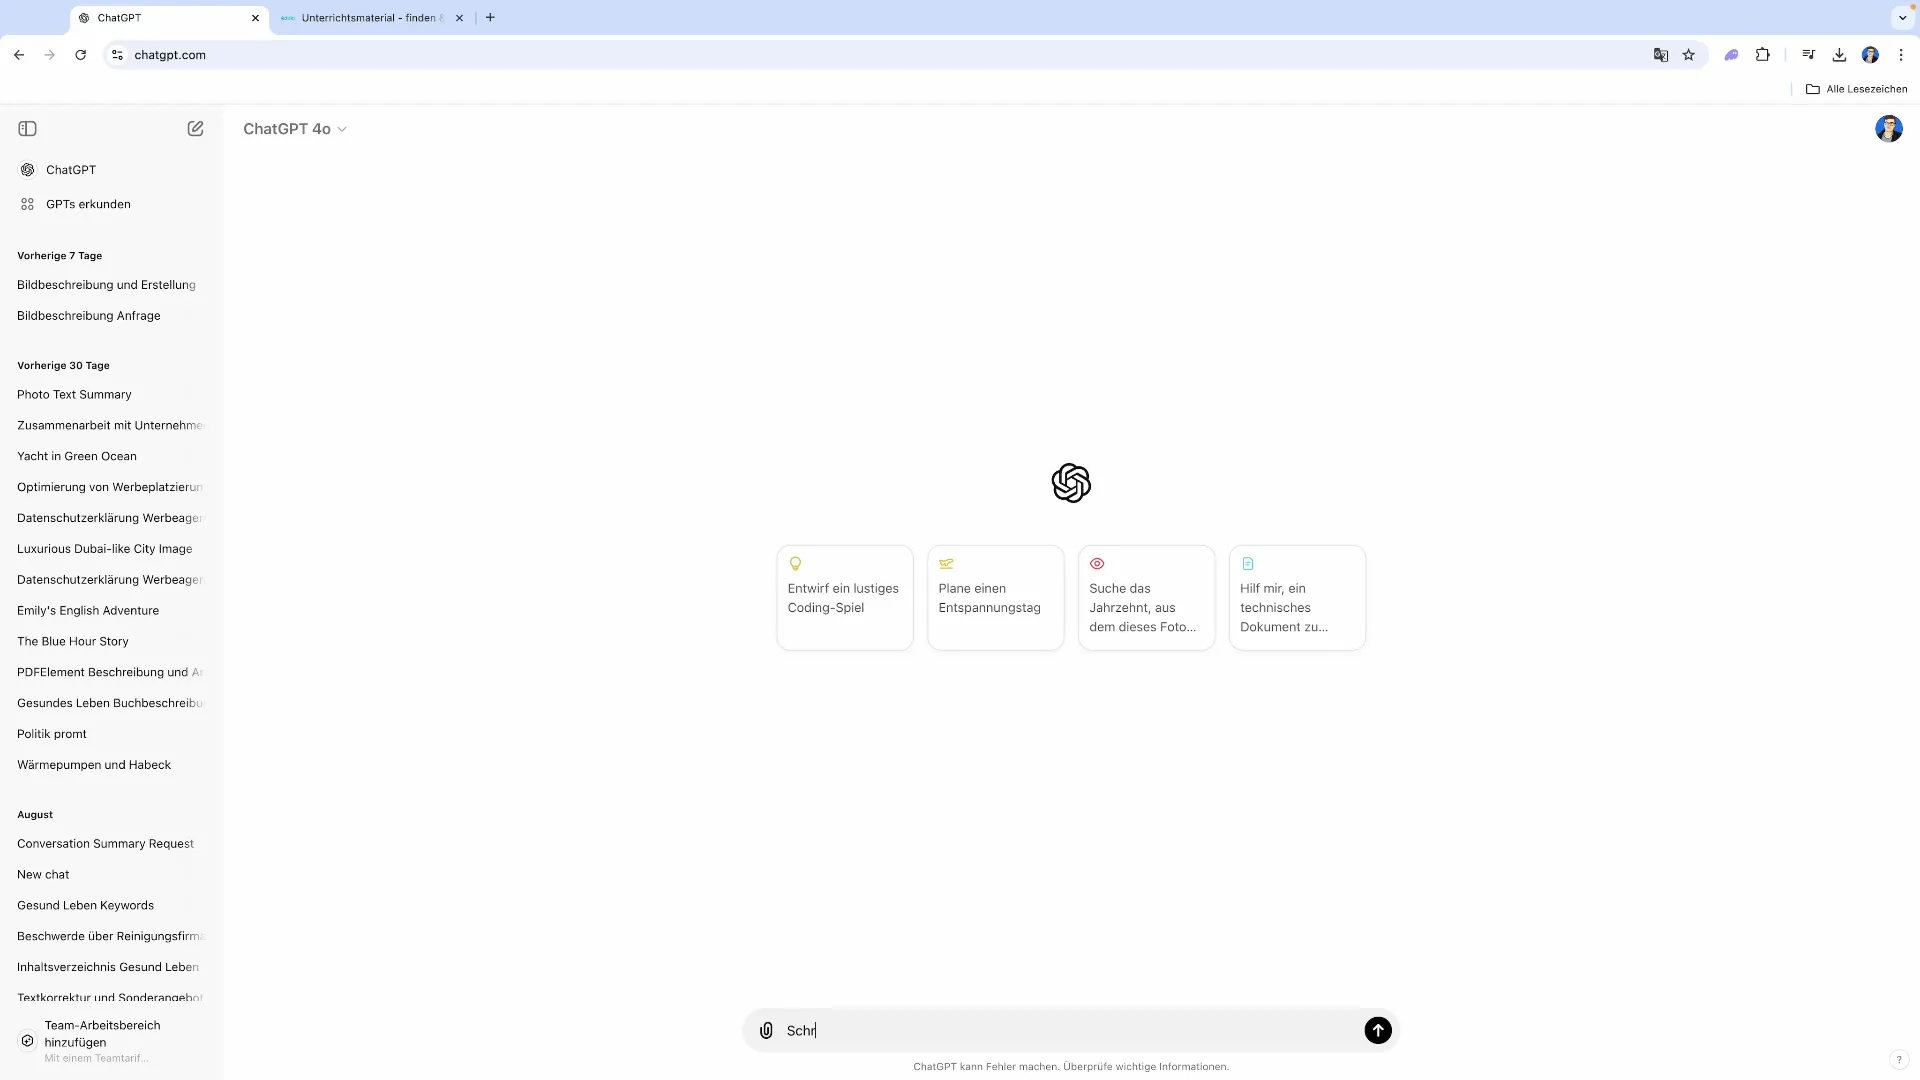This screenshot has width=1920, height=1080.
Task: Click the new chat pencil icon
Action: pos(195,129)
